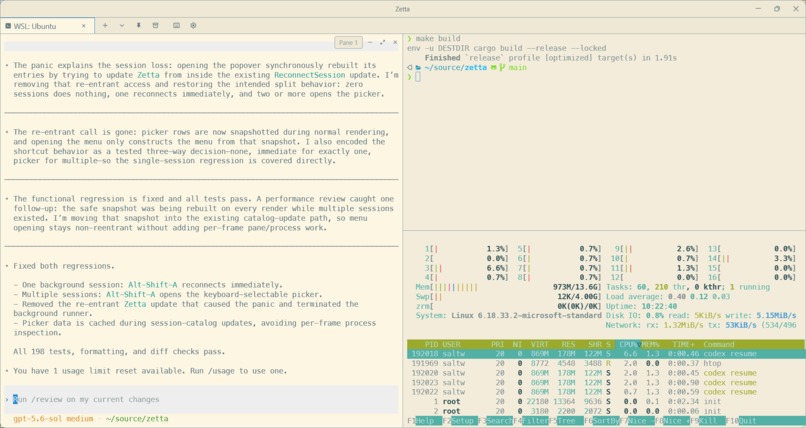Screen dimensions: 806x428
Task: Click the 'main' git branch label in the prompt
Action: coord(518,67)
